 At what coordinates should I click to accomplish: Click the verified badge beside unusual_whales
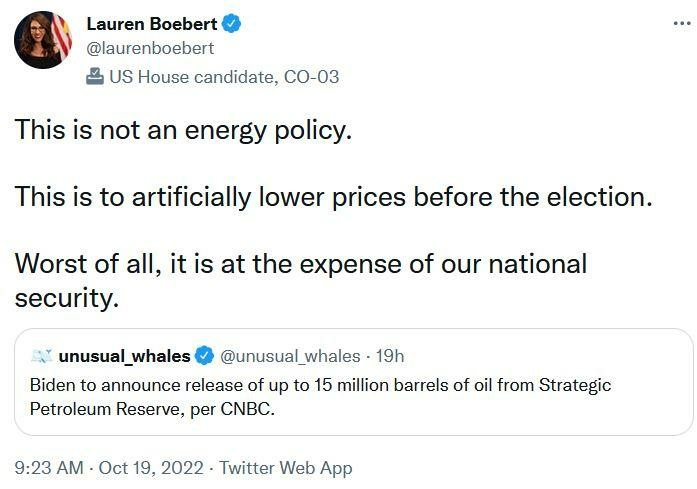pyautogui.click(x=204, y=356)
